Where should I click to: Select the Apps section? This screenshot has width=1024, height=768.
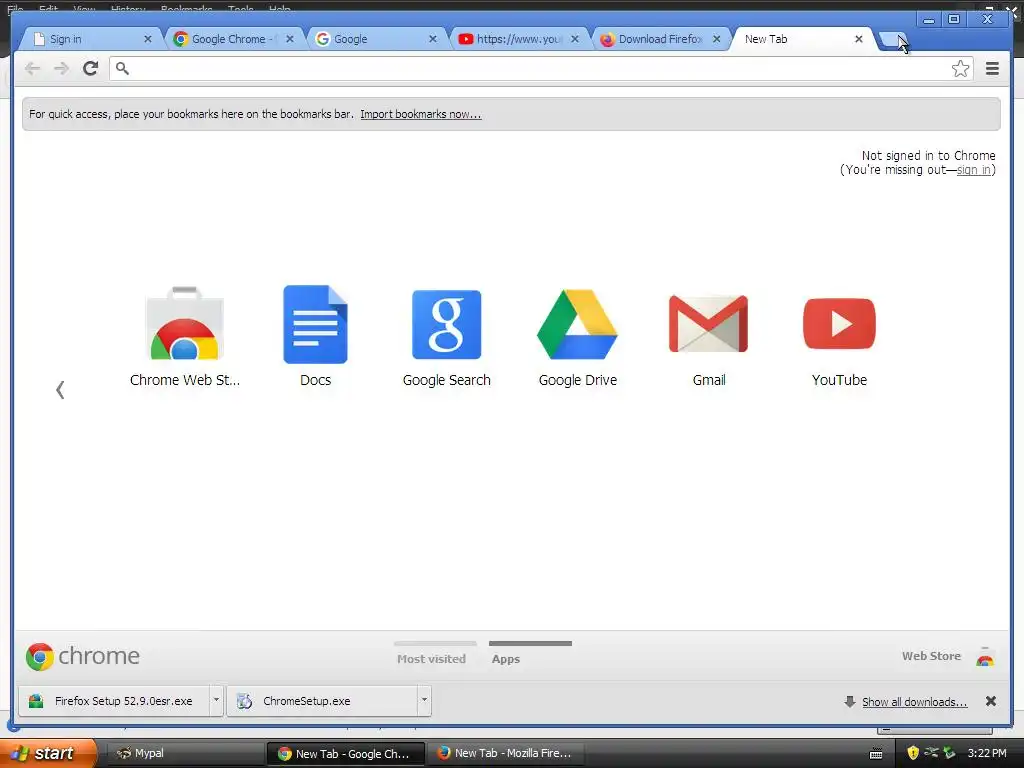pyautogui.click(x=506, y=659)
